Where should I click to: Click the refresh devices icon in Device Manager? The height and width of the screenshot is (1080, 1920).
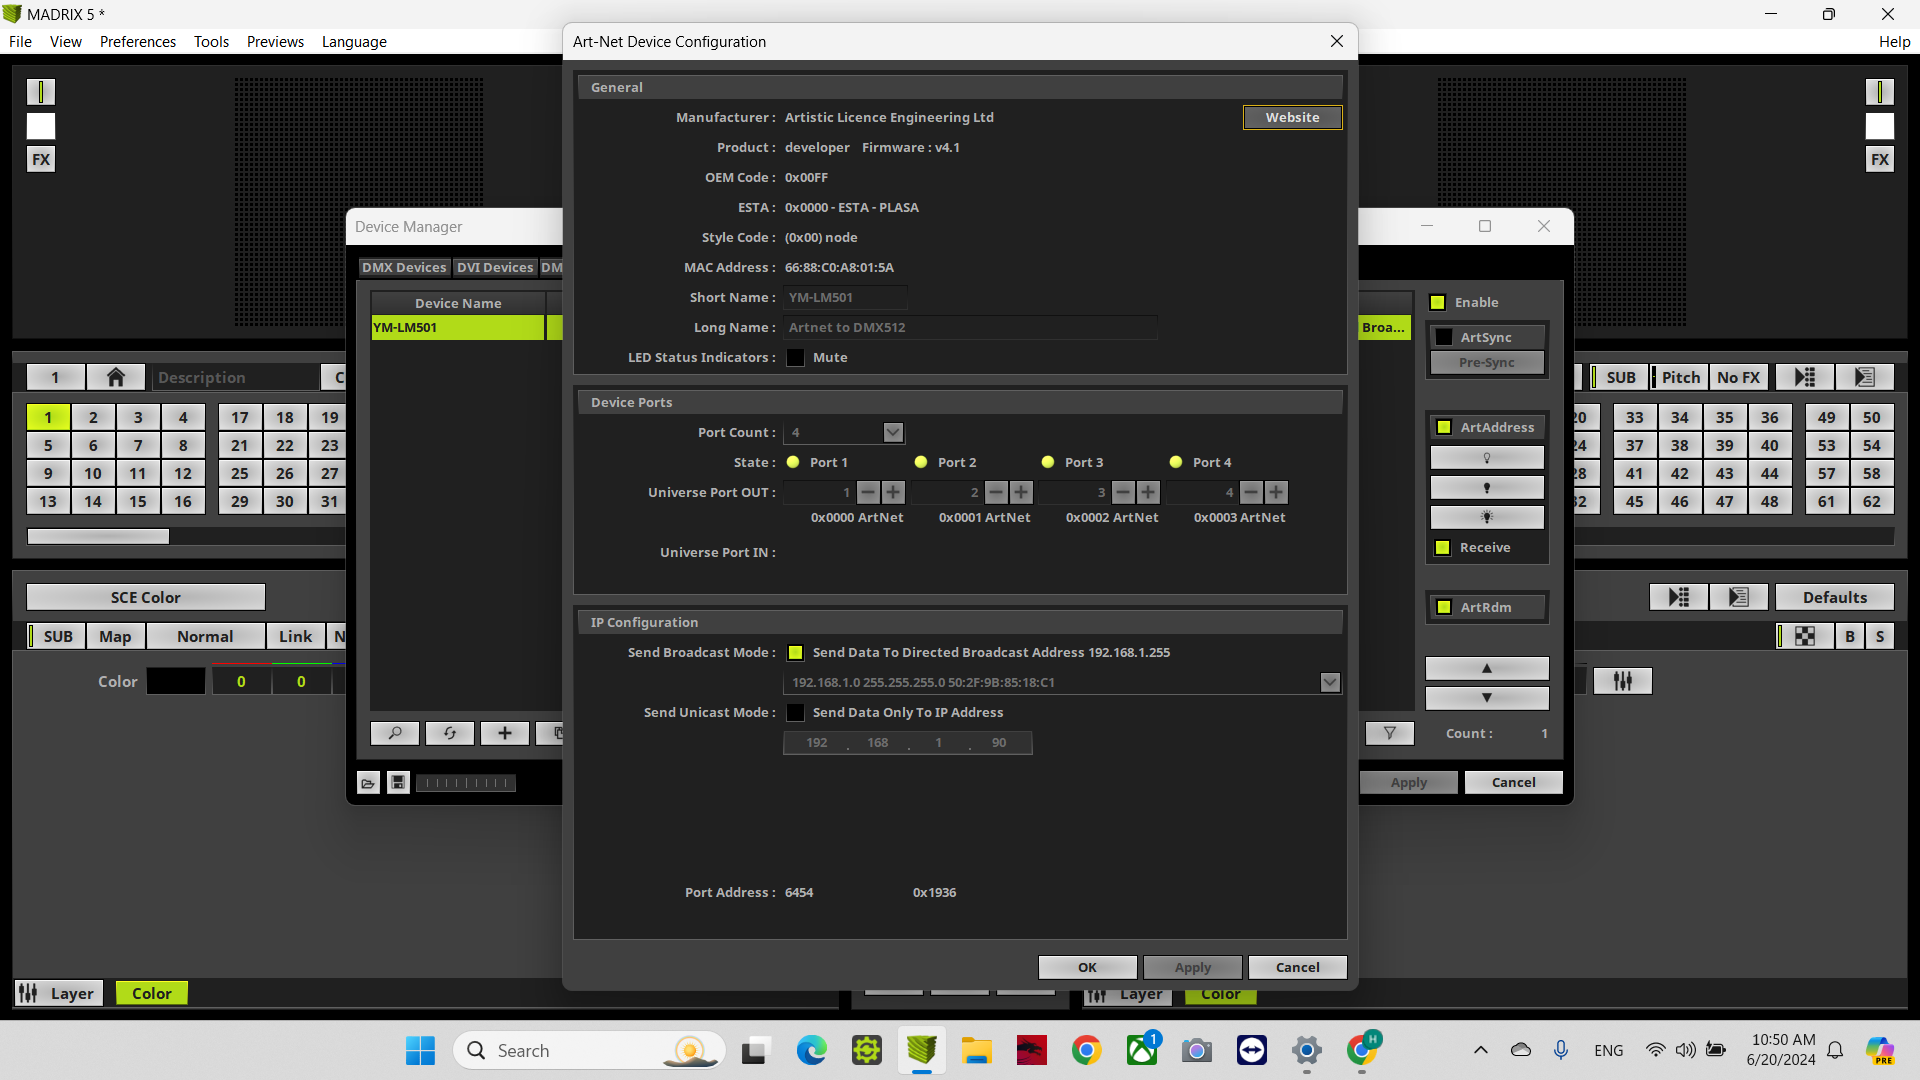pos(450,733)
